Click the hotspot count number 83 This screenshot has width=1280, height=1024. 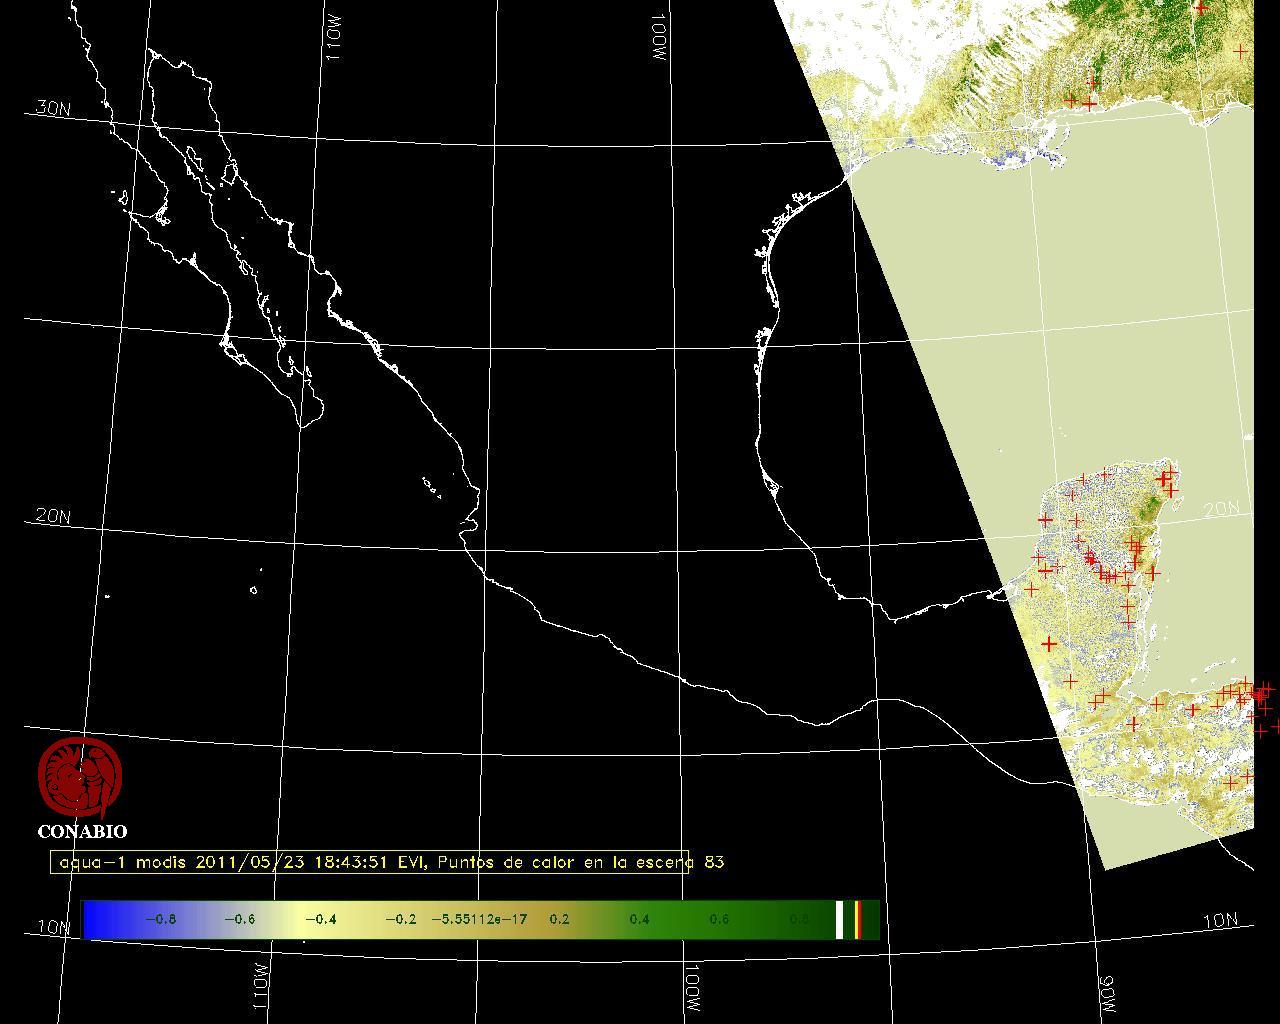pos(714,862)
